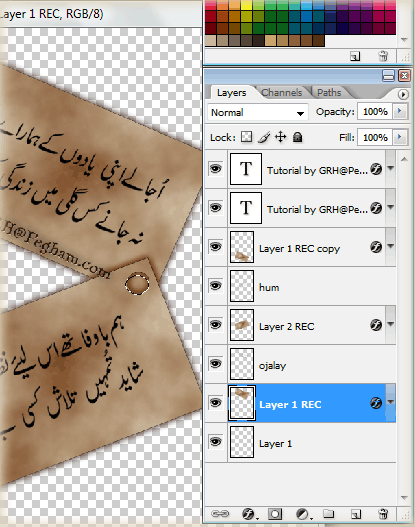This screenshot has width=415, height=527.
Task: Delete layer using Layers panel trash icon
Action: (x=383, y=514)
